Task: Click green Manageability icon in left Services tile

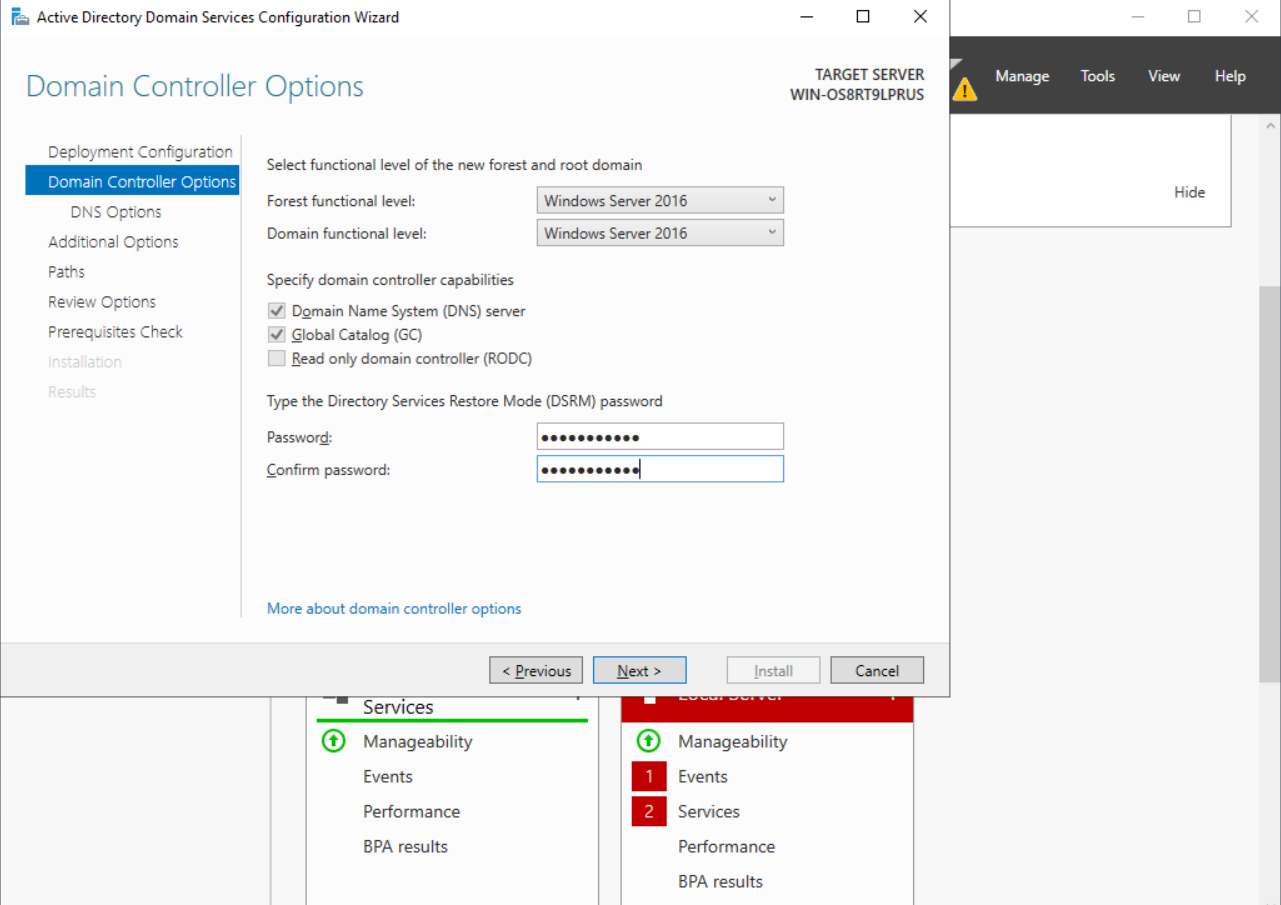Action: [x=333, y=741]
